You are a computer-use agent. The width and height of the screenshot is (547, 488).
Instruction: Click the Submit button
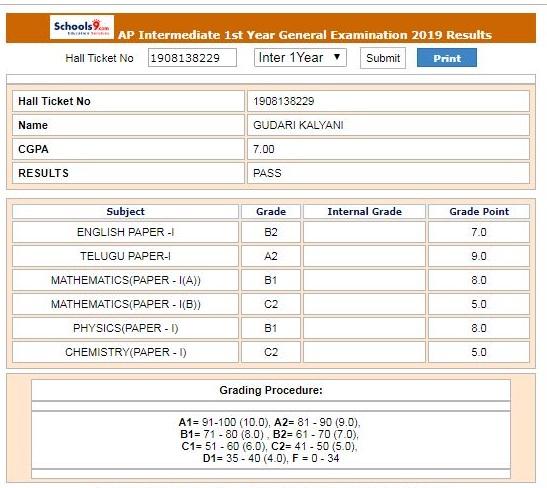coord(383,58)
